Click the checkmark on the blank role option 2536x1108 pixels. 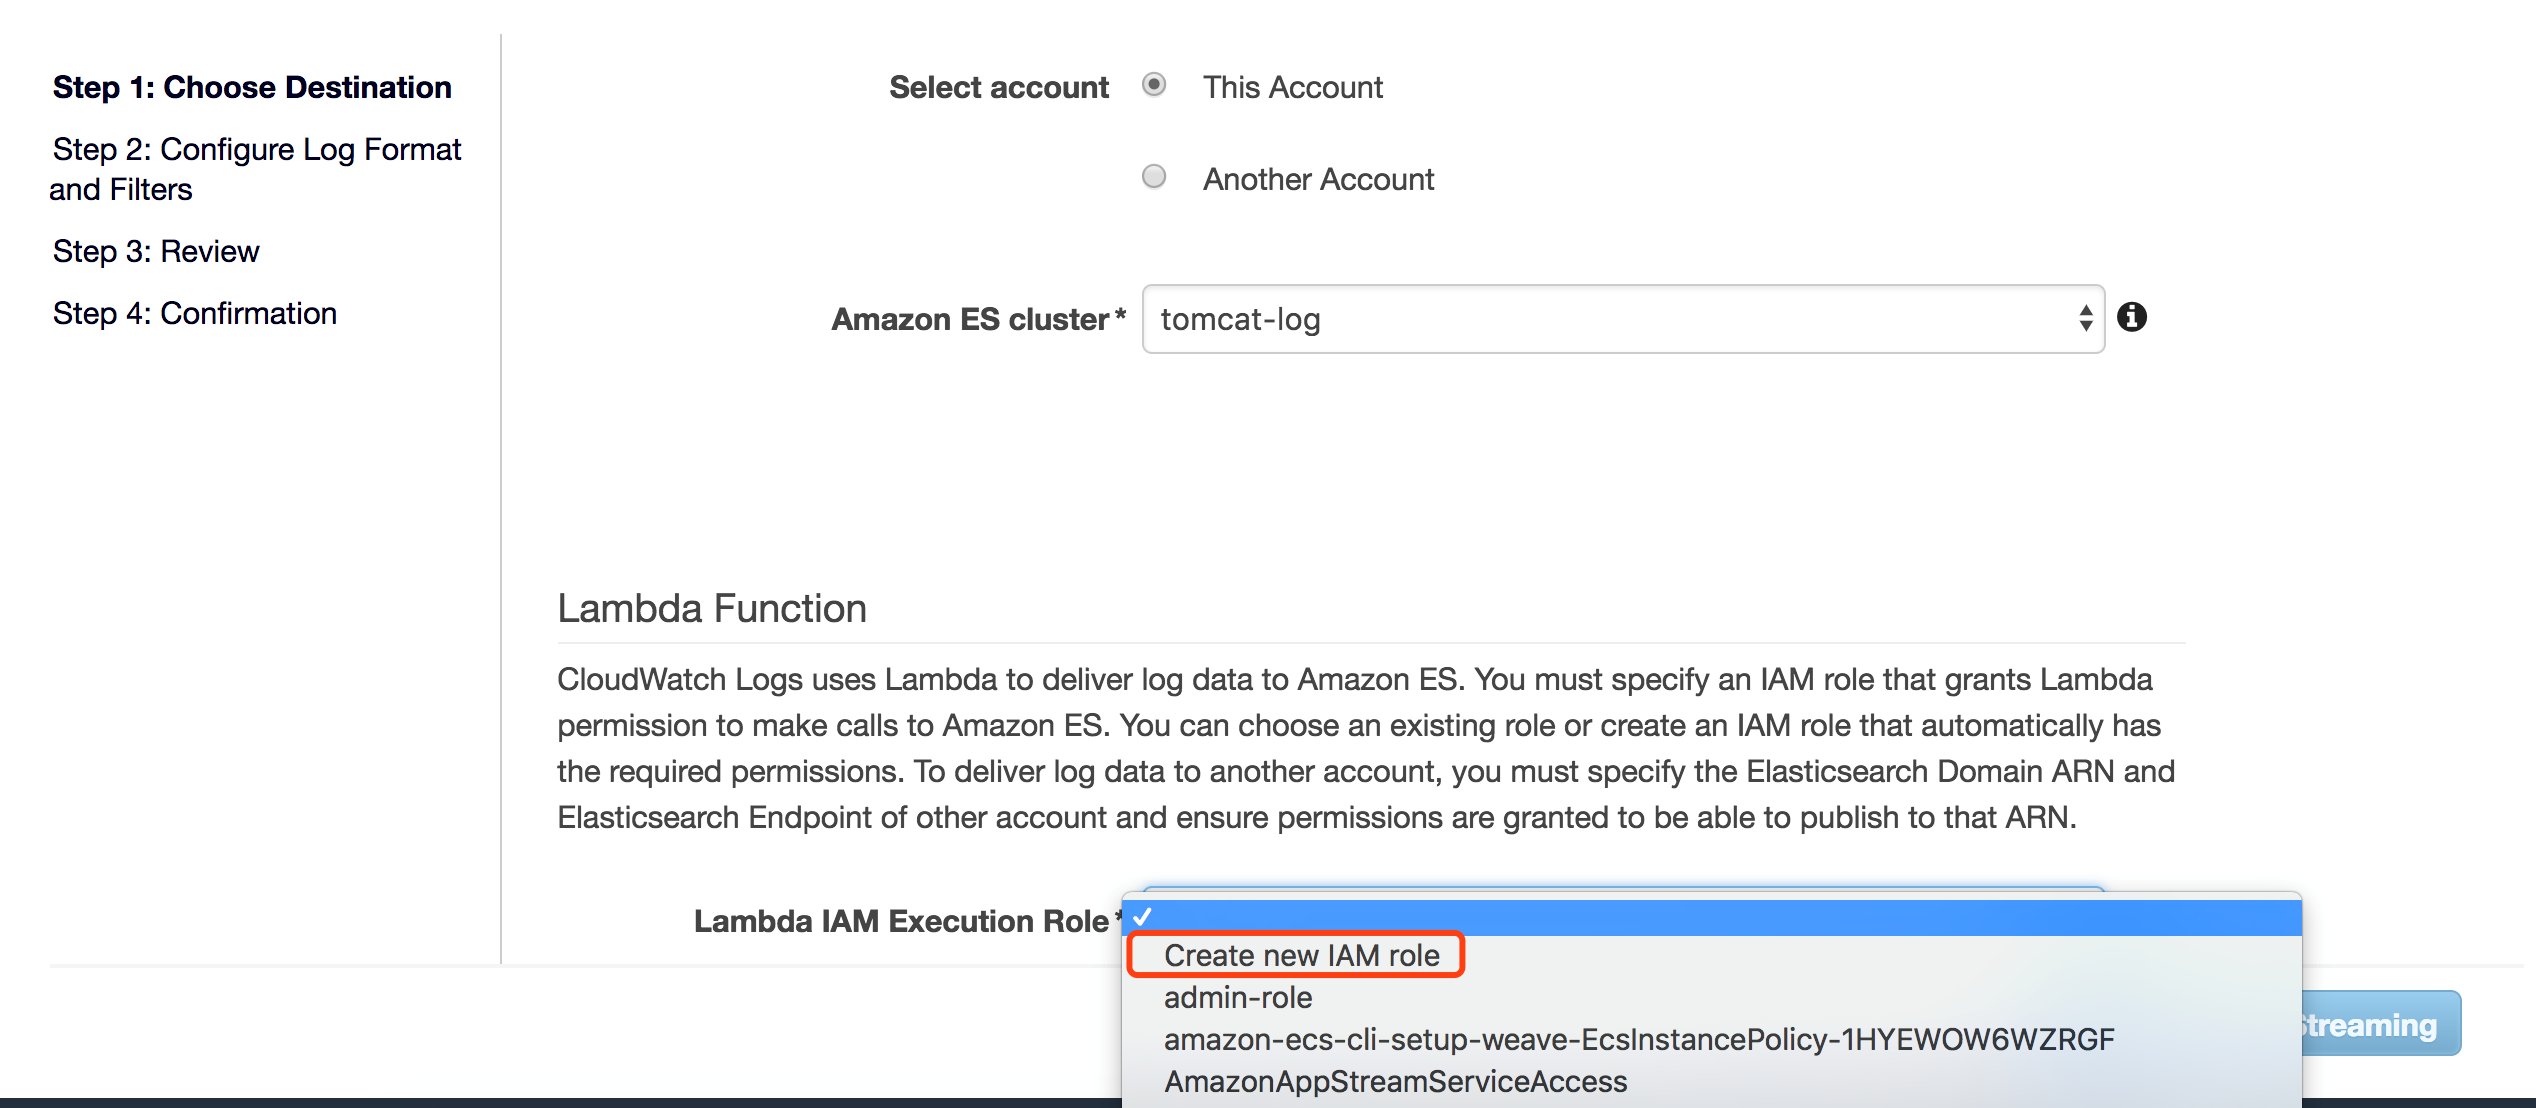pos(1143,916)
